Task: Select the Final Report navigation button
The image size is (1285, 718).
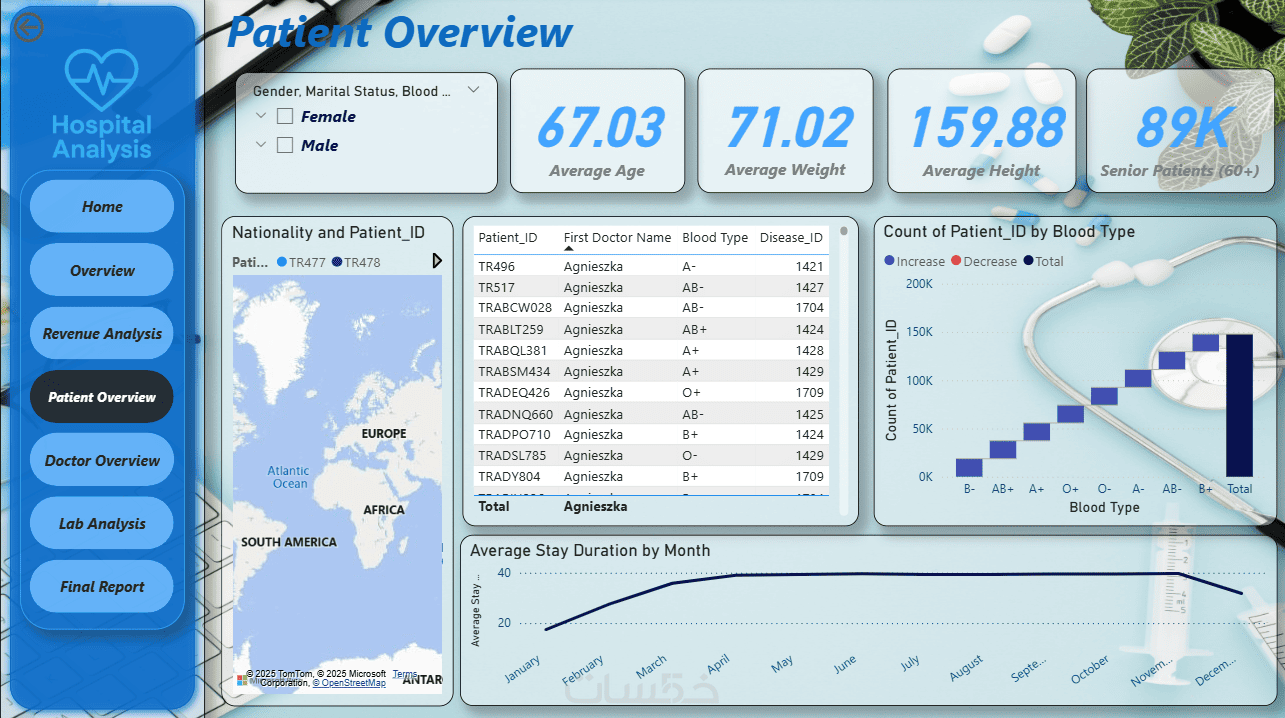Action: [102, 587]
